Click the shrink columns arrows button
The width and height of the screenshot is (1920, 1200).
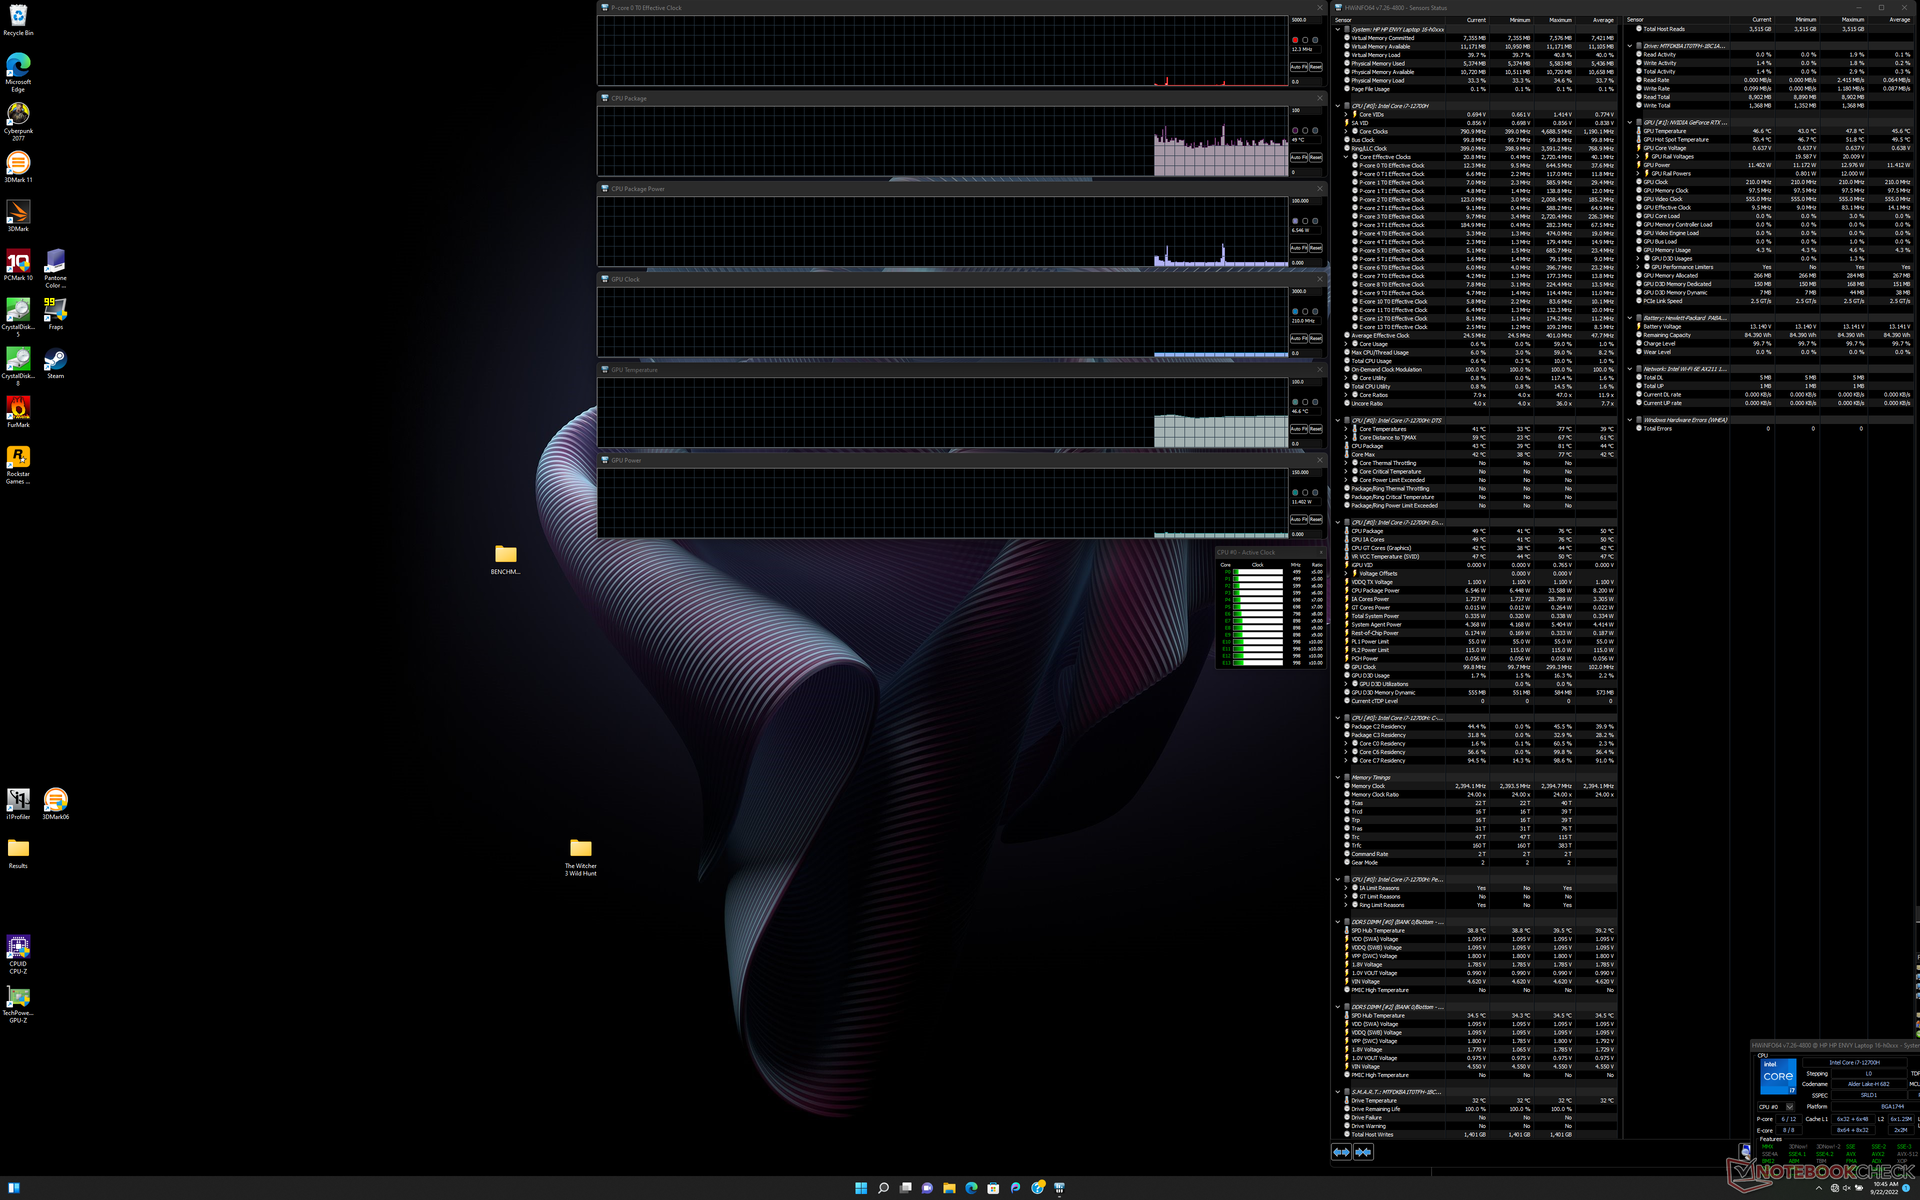[1363, 1152]
